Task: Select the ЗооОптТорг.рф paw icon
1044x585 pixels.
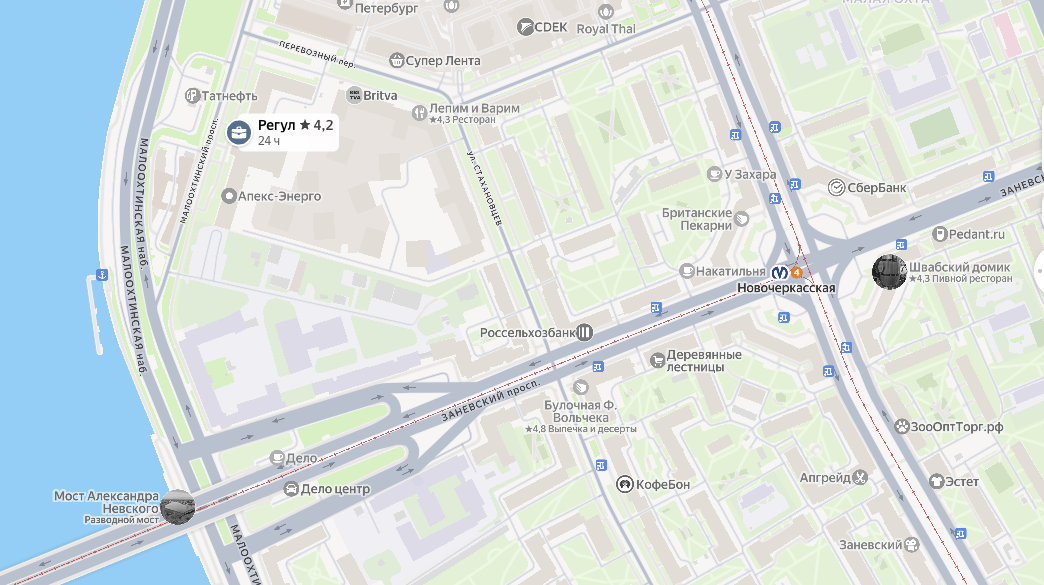Action: pos(902,427)
